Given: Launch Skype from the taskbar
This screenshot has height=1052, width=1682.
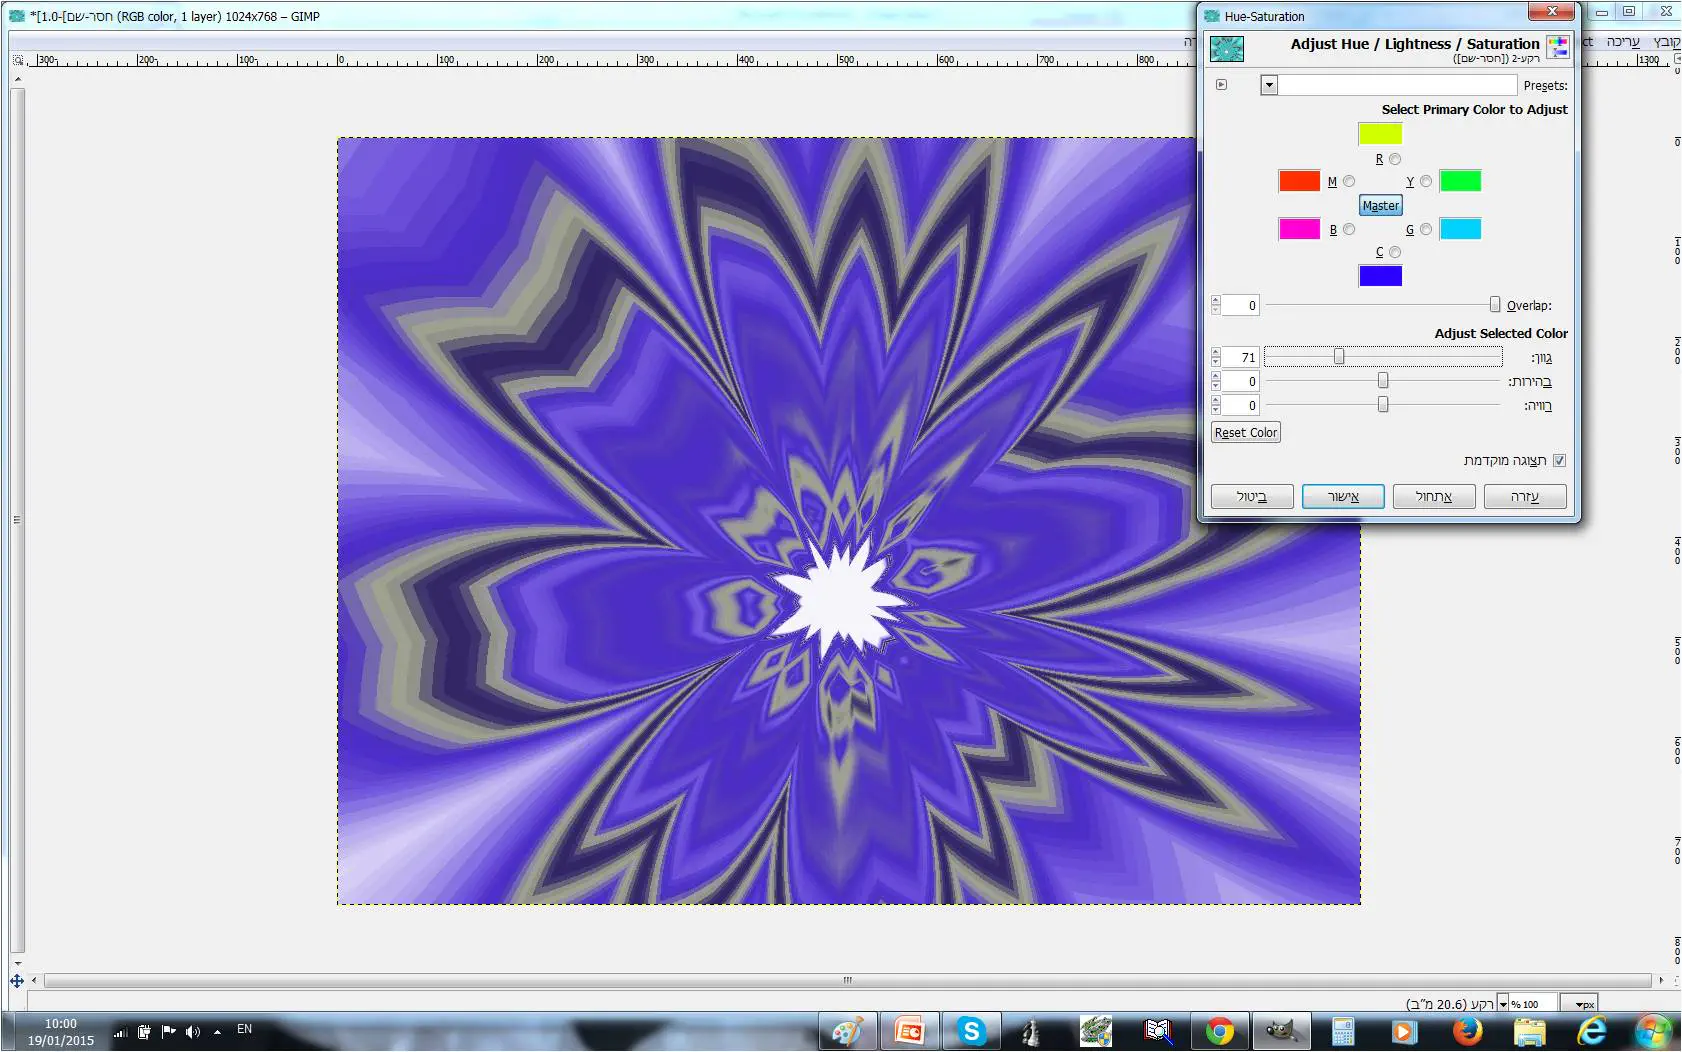Looking at the screenshot, I should point(971,1031).
